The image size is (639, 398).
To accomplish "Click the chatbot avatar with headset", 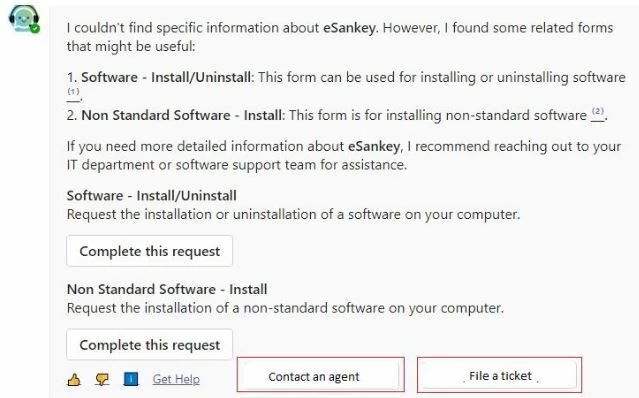I will pos(24,19).
